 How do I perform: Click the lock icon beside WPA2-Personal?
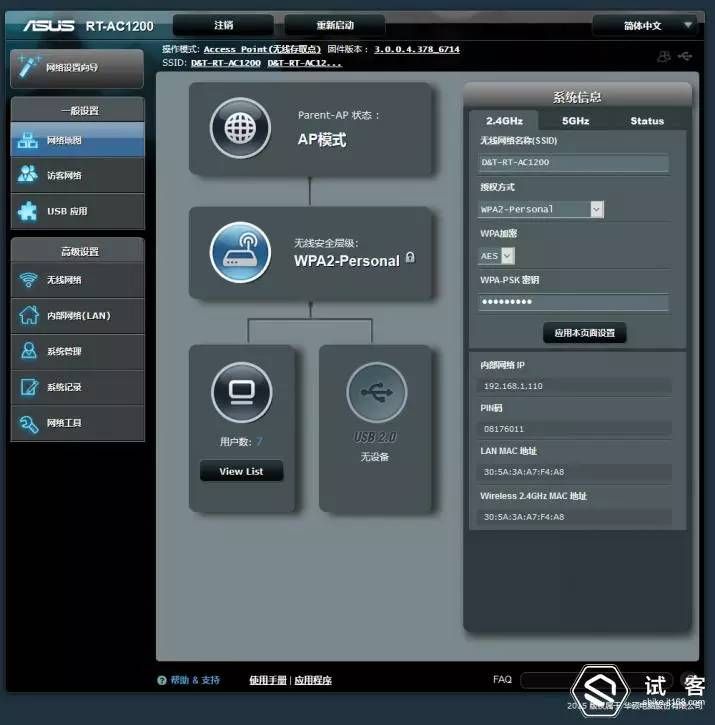point(410,257)
